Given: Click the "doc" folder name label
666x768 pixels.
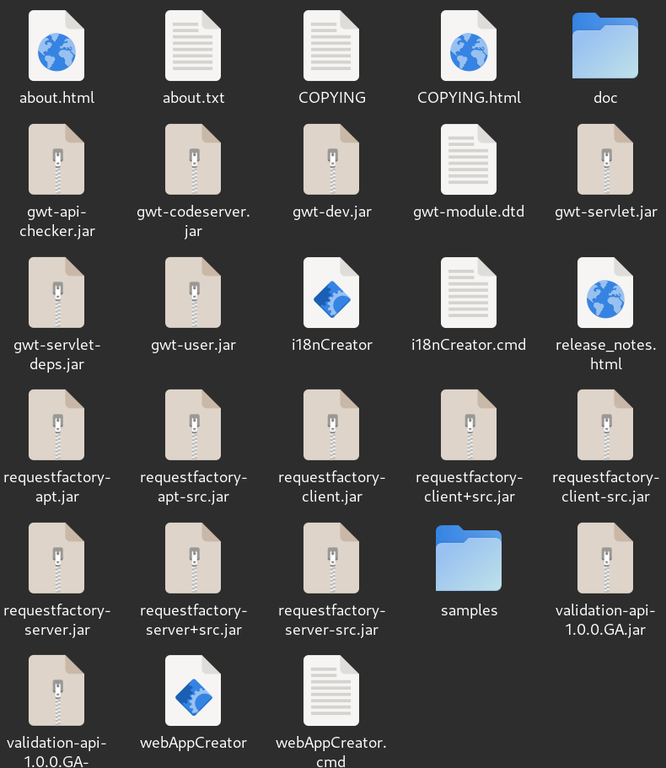Looking at the screenshot, I should (x=605, y=98).
